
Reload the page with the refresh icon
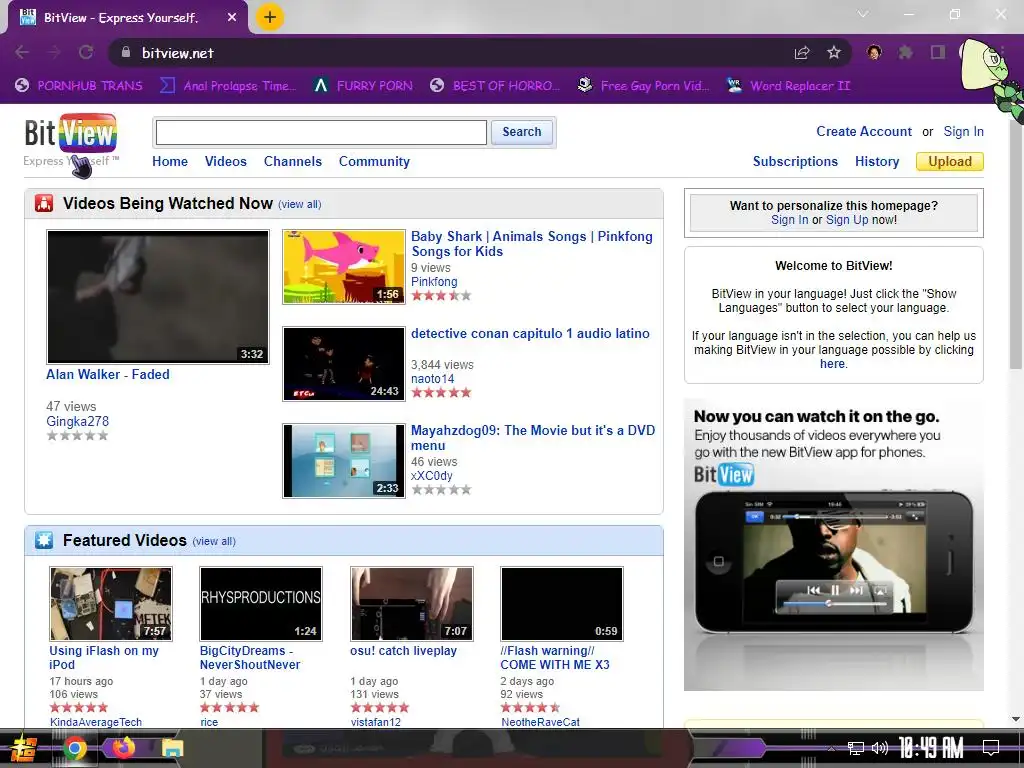[x=86, y=52]
